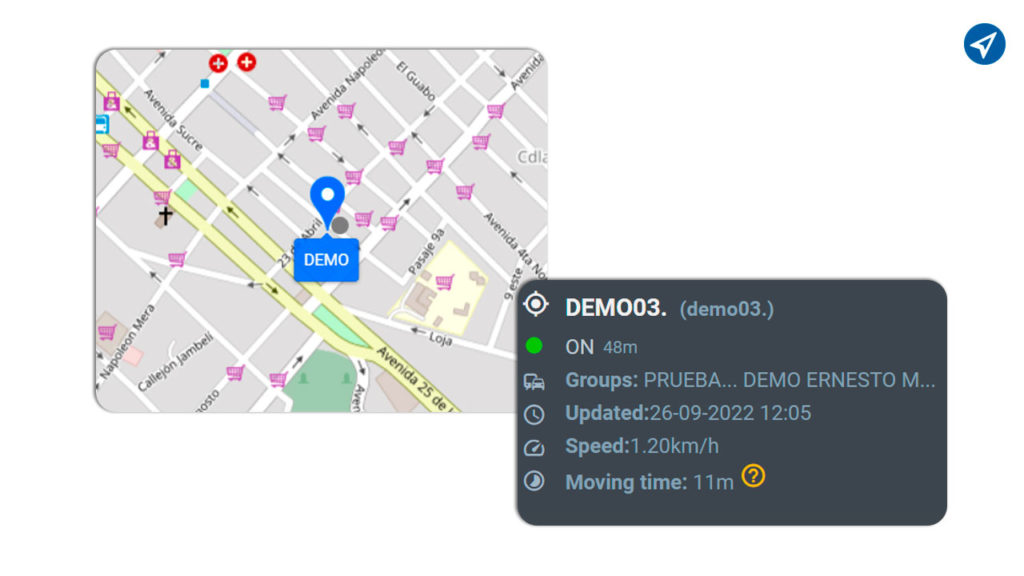Click the Napoleon Mera street label
Screen dimensions: 1024x576
click(127, 342)
